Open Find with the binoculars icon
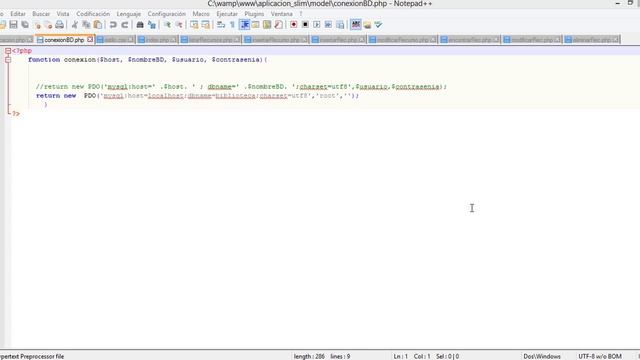Image resolution: width=640 pixels, height=360 pixels. click(140, 25)
